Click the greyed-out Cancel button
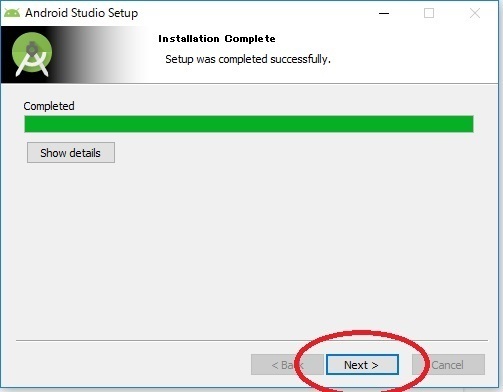Viewport: 503px width, 392px height. (x=448, y=365)
